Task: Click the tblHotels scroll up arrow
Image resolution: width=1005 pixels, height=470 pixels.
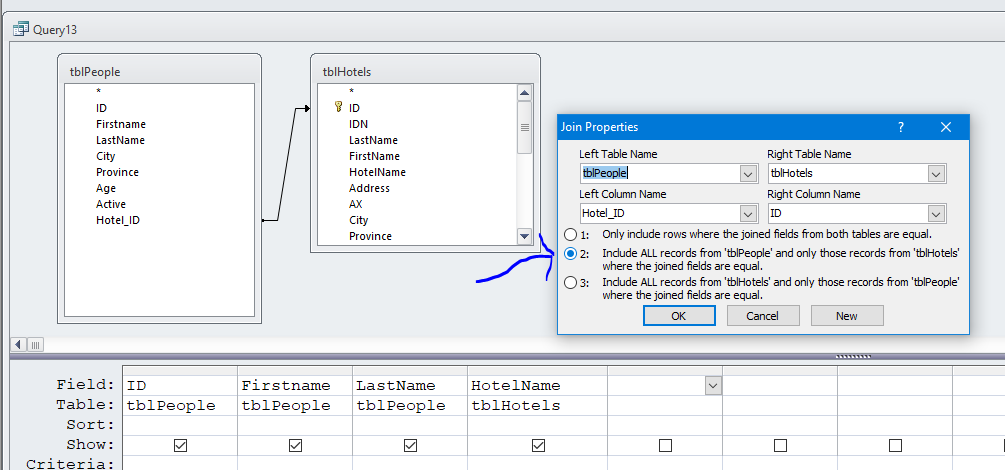Action: (525, 93)
